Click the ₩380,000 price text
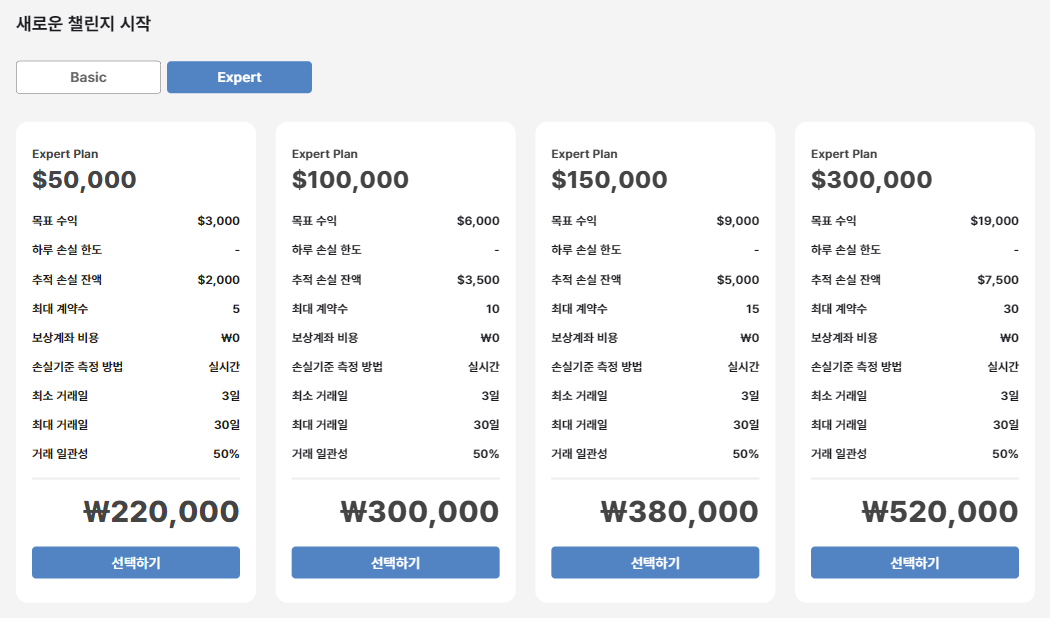1050x618 pixels. pyautogui.click(x=680, y=512)
